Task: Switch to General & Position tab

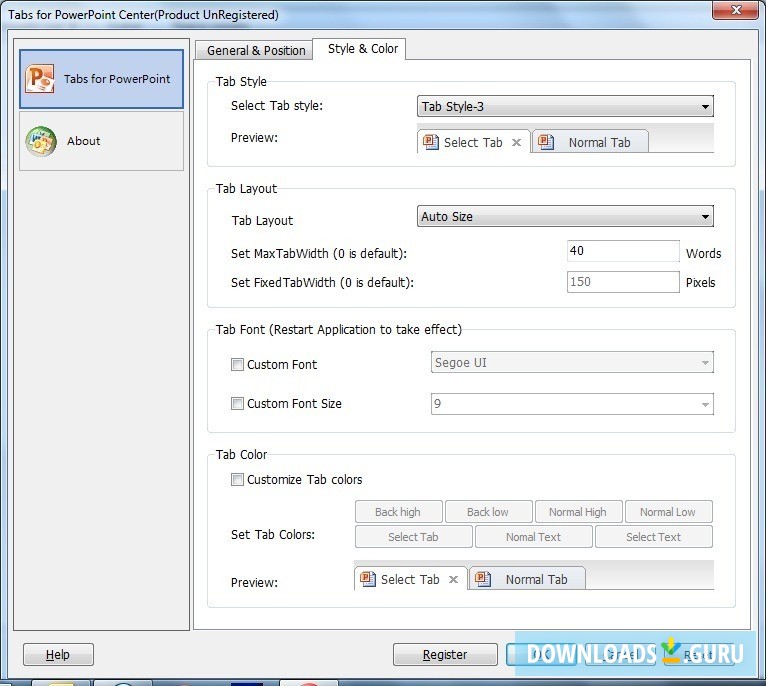Action: point(256,50)
